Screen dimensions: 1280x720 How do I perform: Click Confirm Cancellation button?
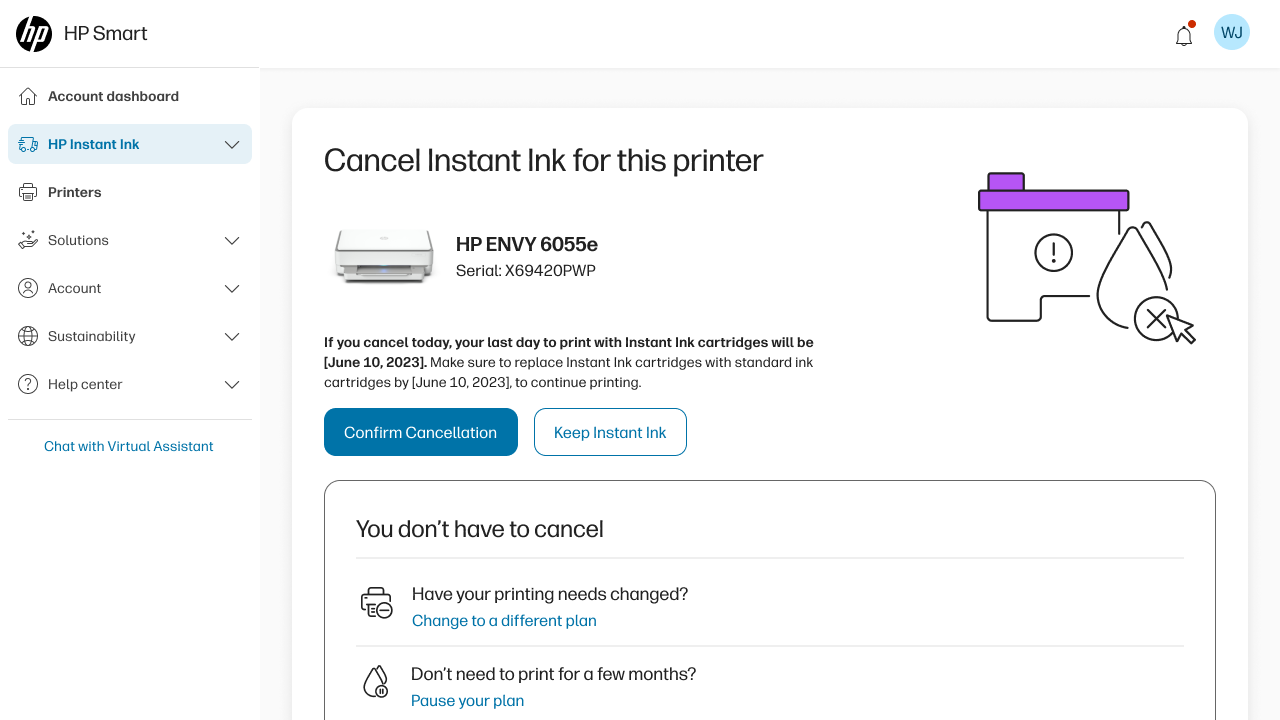[421, 432]
